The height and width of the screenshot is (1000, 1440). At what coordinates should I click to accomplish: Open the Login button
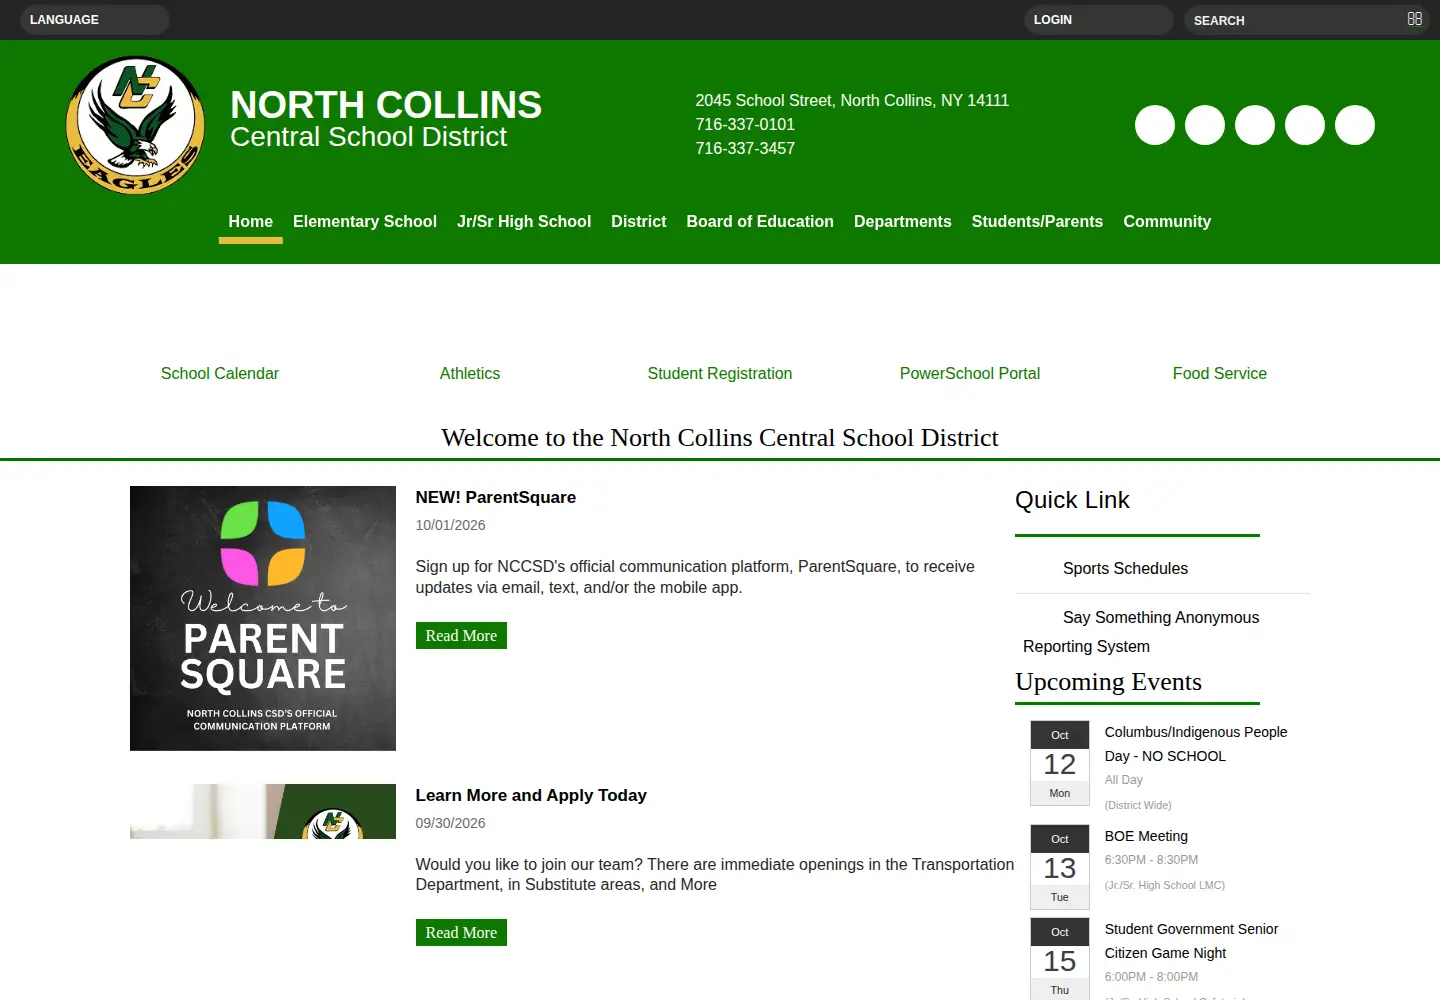click(x=1098, y=20)
